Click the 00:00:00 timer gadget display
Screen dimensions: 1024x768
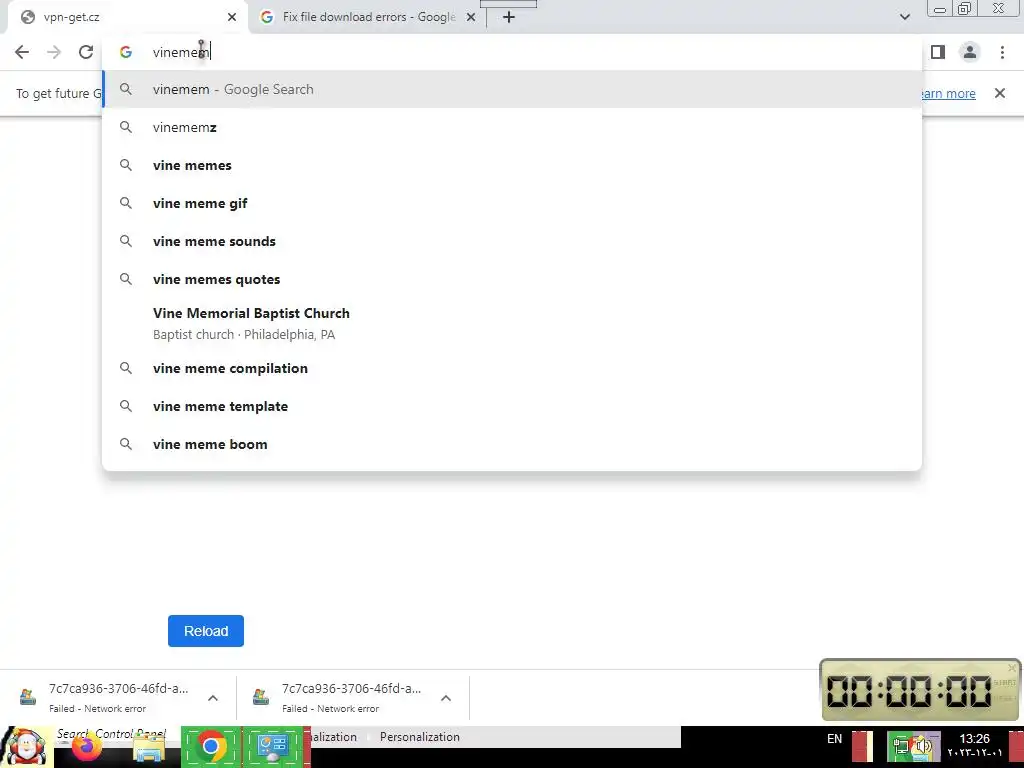click(x=909, y=691)
